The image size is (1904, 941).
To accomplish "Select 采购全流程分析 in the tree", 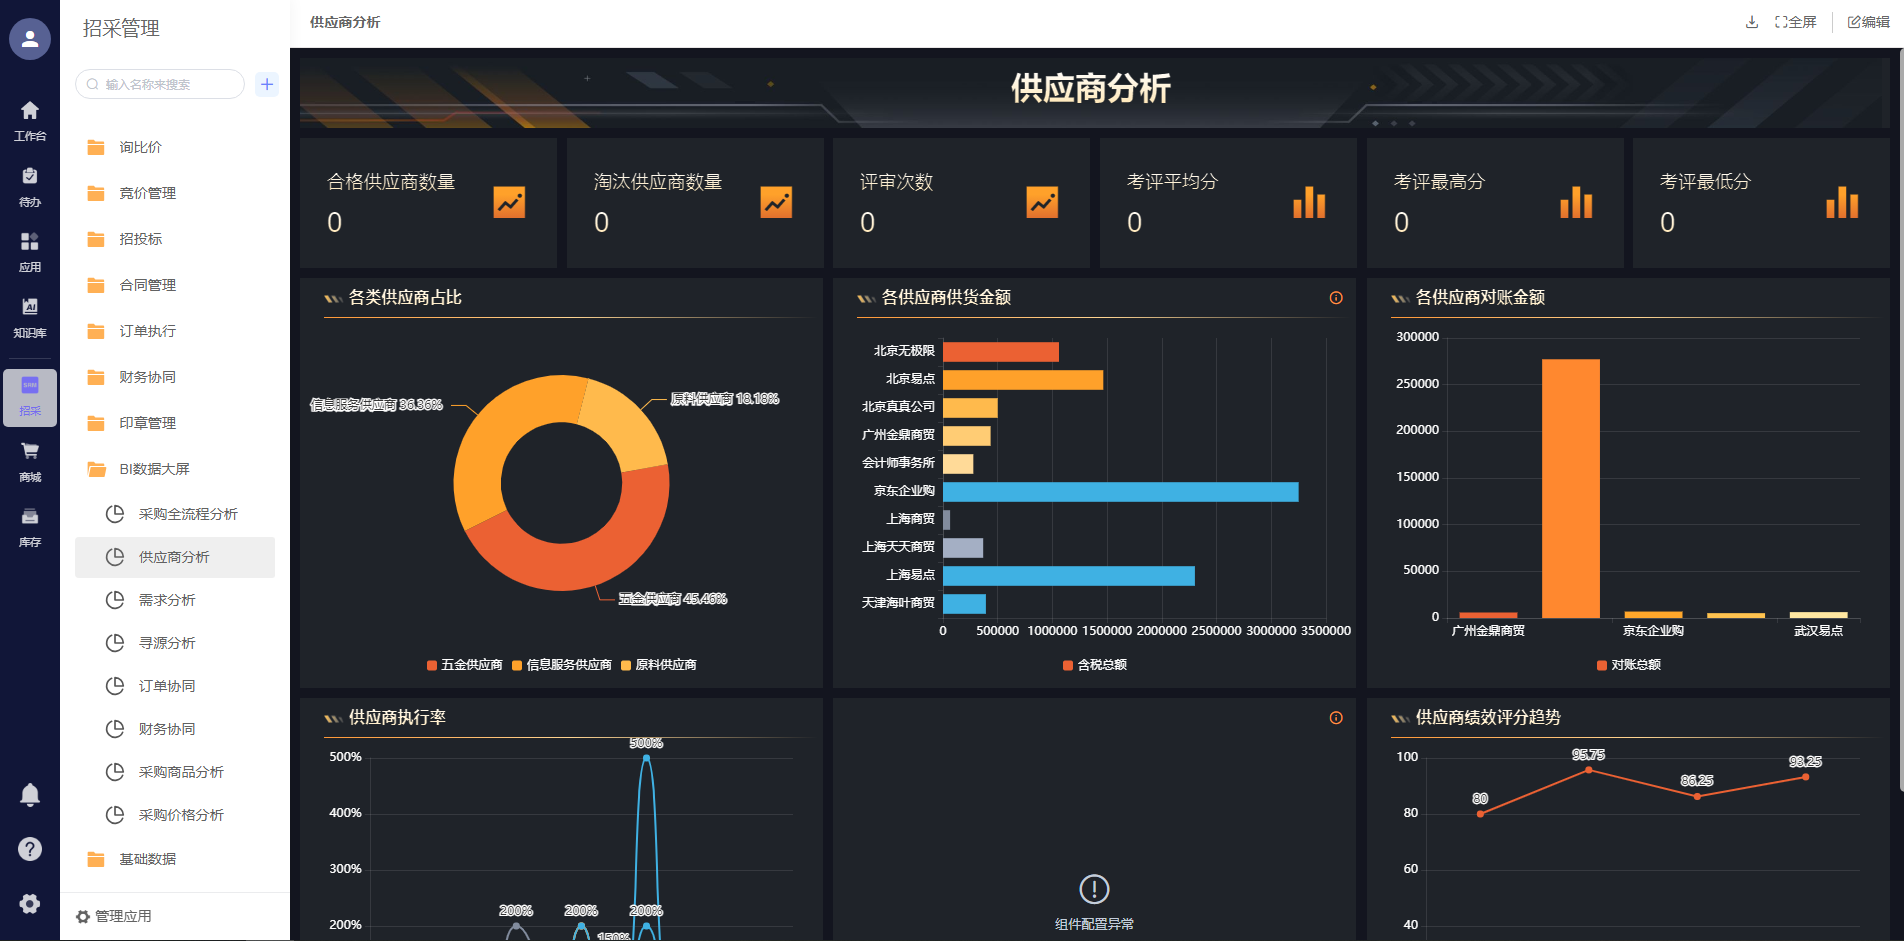I will [x=187, y=514].
